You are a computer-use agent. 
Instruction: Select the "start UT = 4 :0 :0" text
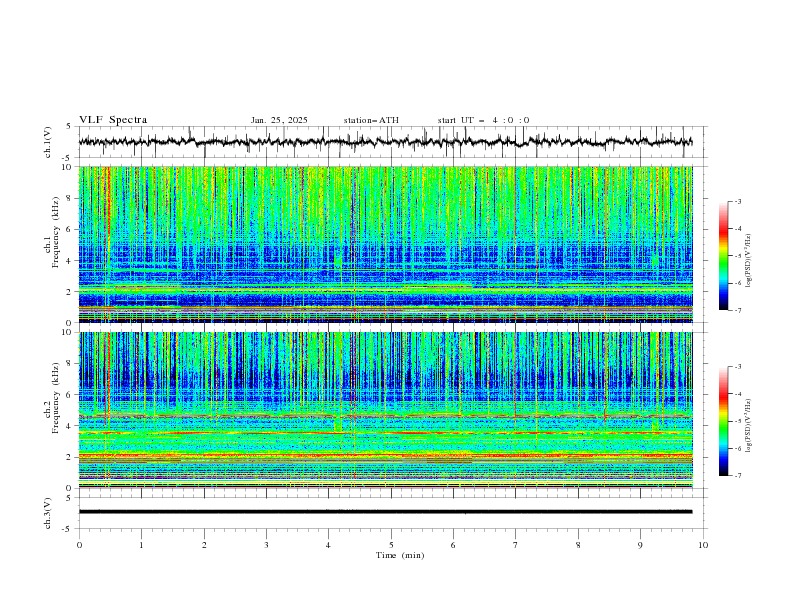point(483,120)
